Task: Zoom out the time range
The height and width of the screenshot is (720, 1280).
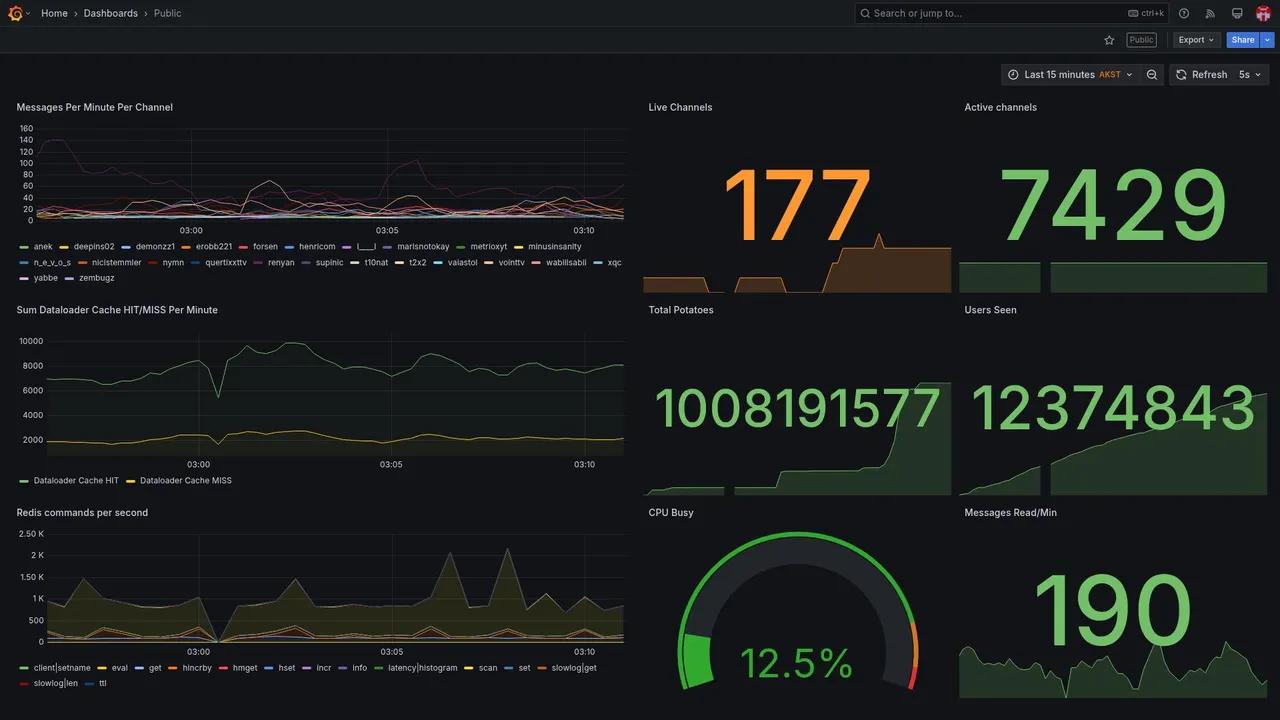Action: [x=1152, y=75]
